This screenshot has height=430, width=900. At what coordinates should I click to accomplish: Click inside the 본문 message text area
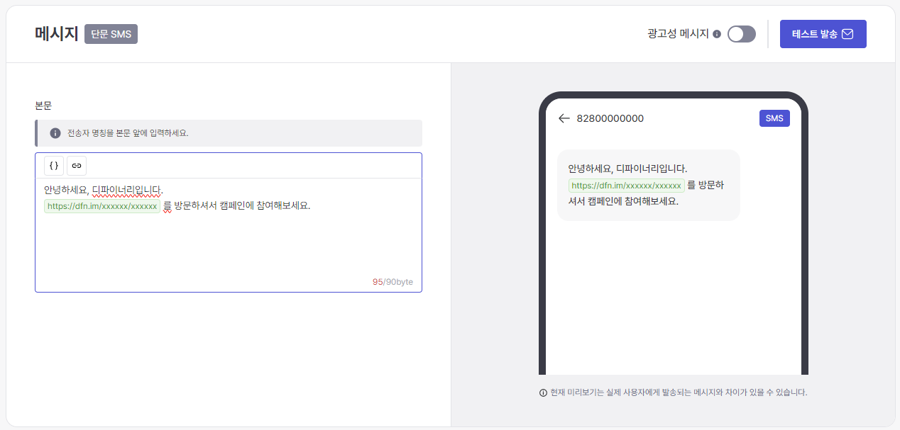pos(228,245)
